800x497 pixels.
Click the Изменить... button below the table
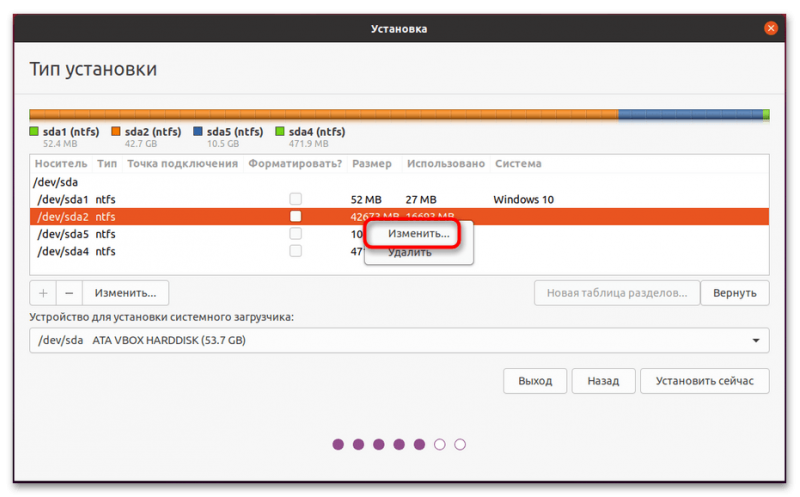click(126, 293)
